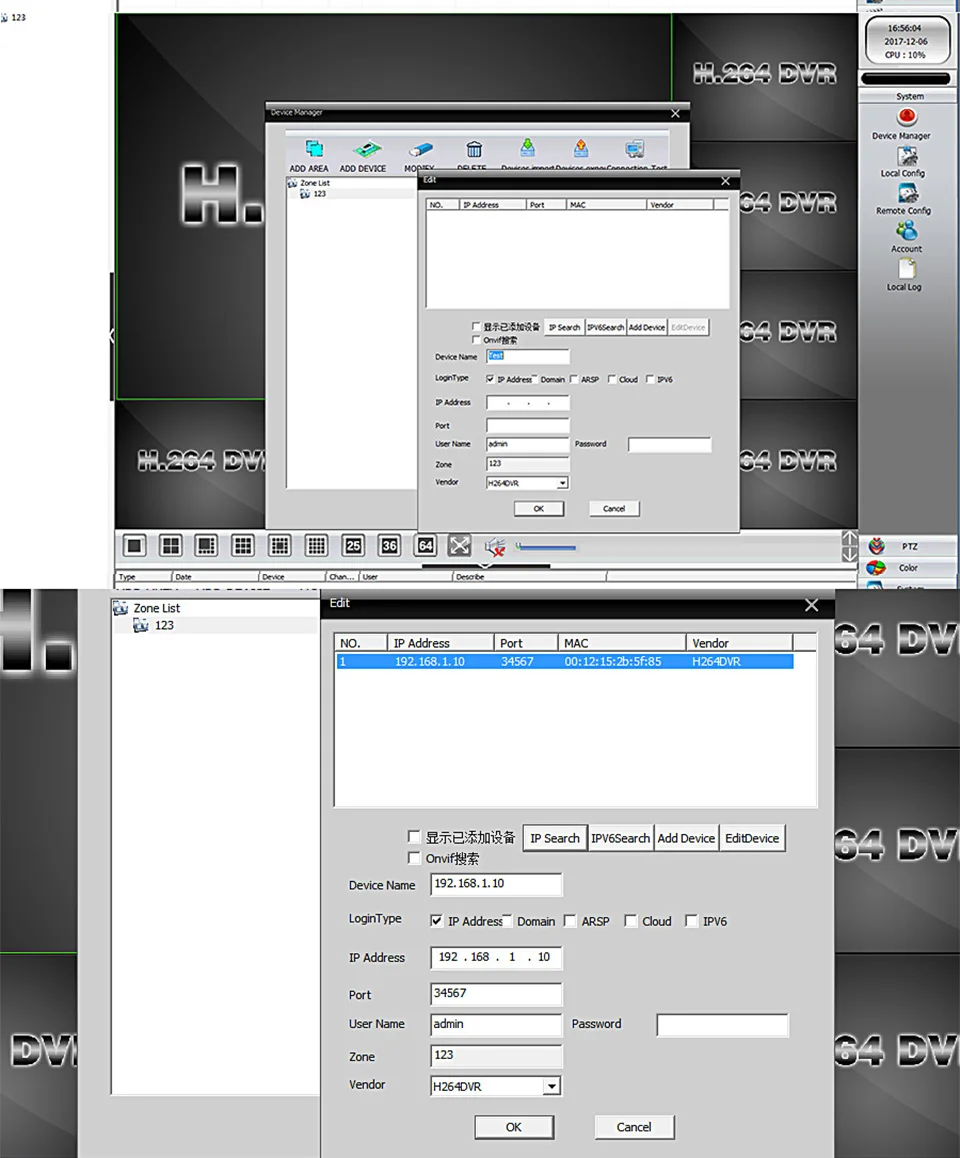Tick 显示已添加设备 in the enlarged Edit dialog

click(x=414, y=837)
